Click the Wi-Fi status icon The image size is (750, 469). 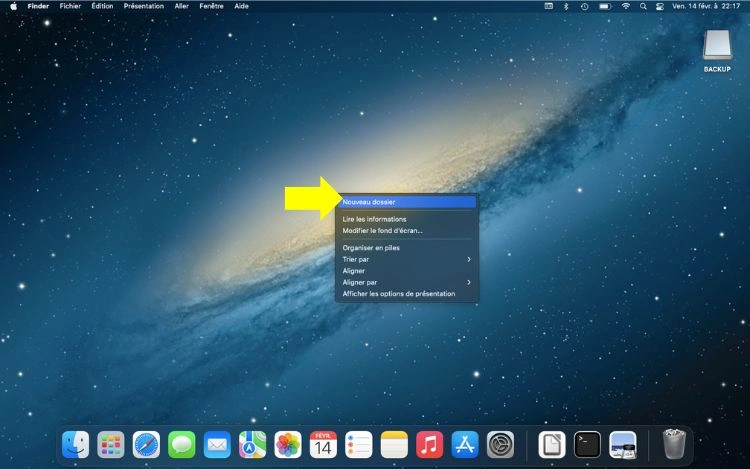coord(626,6)
